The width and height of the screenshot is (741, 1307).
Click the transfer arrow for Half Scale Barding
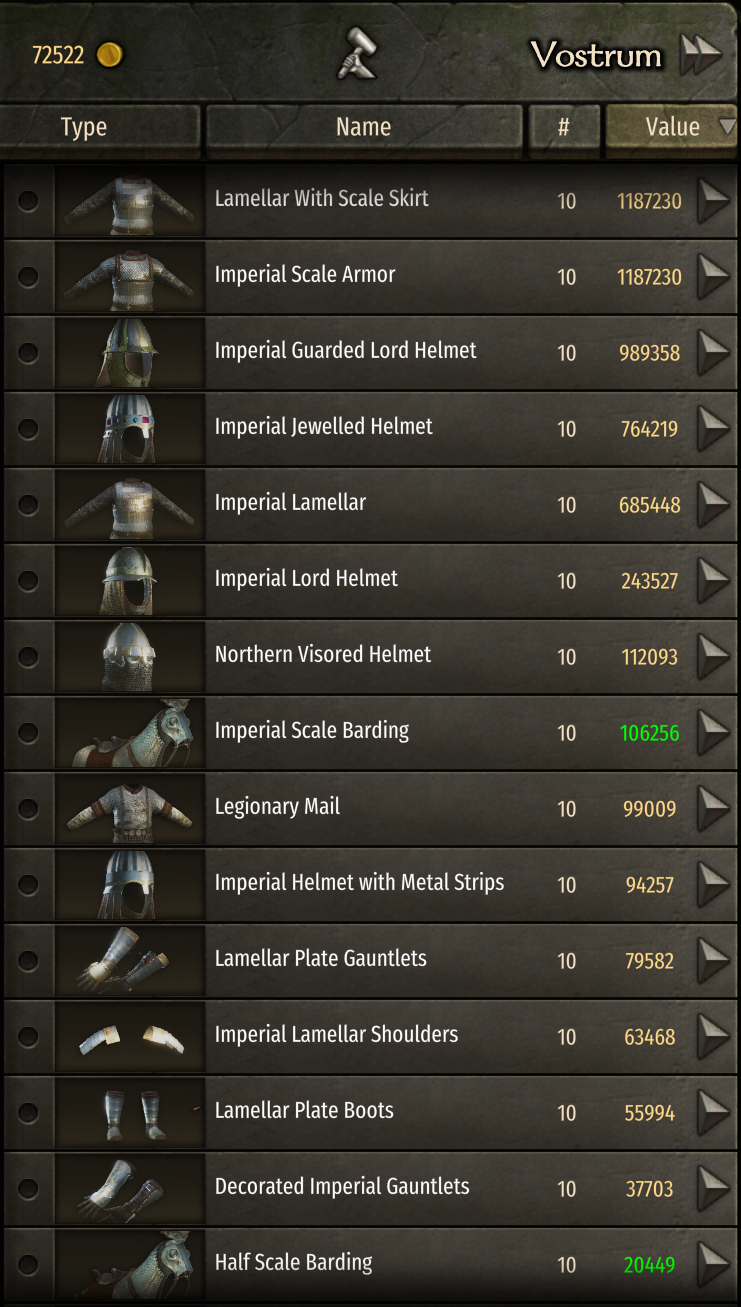(713, 1264)
